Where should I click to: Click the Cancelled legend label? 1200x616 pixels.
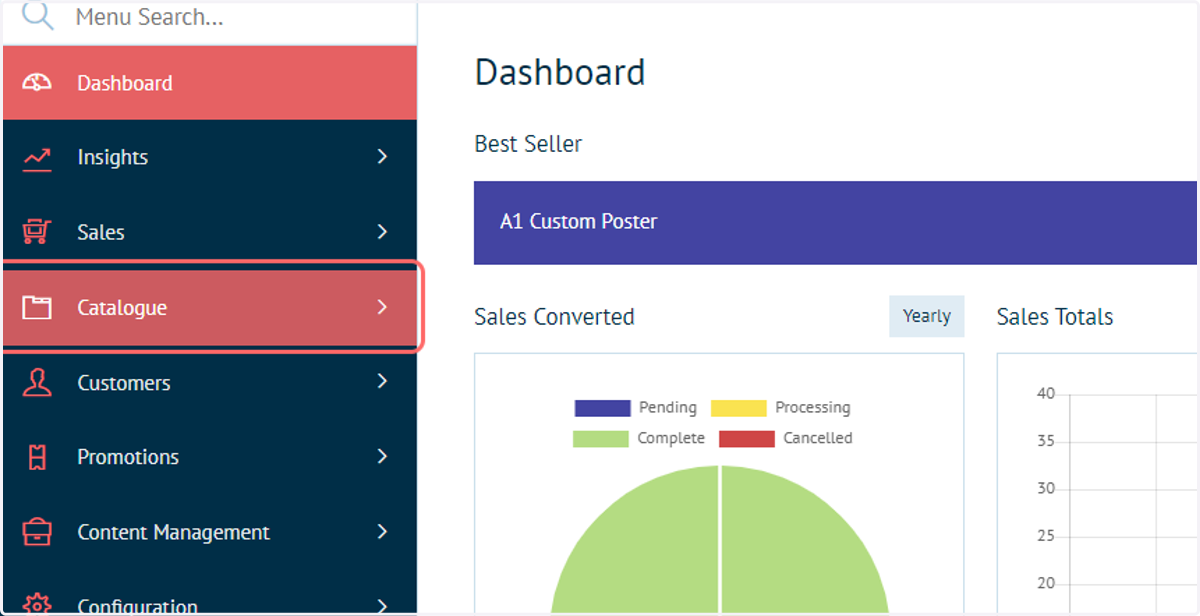click(818, 438)
